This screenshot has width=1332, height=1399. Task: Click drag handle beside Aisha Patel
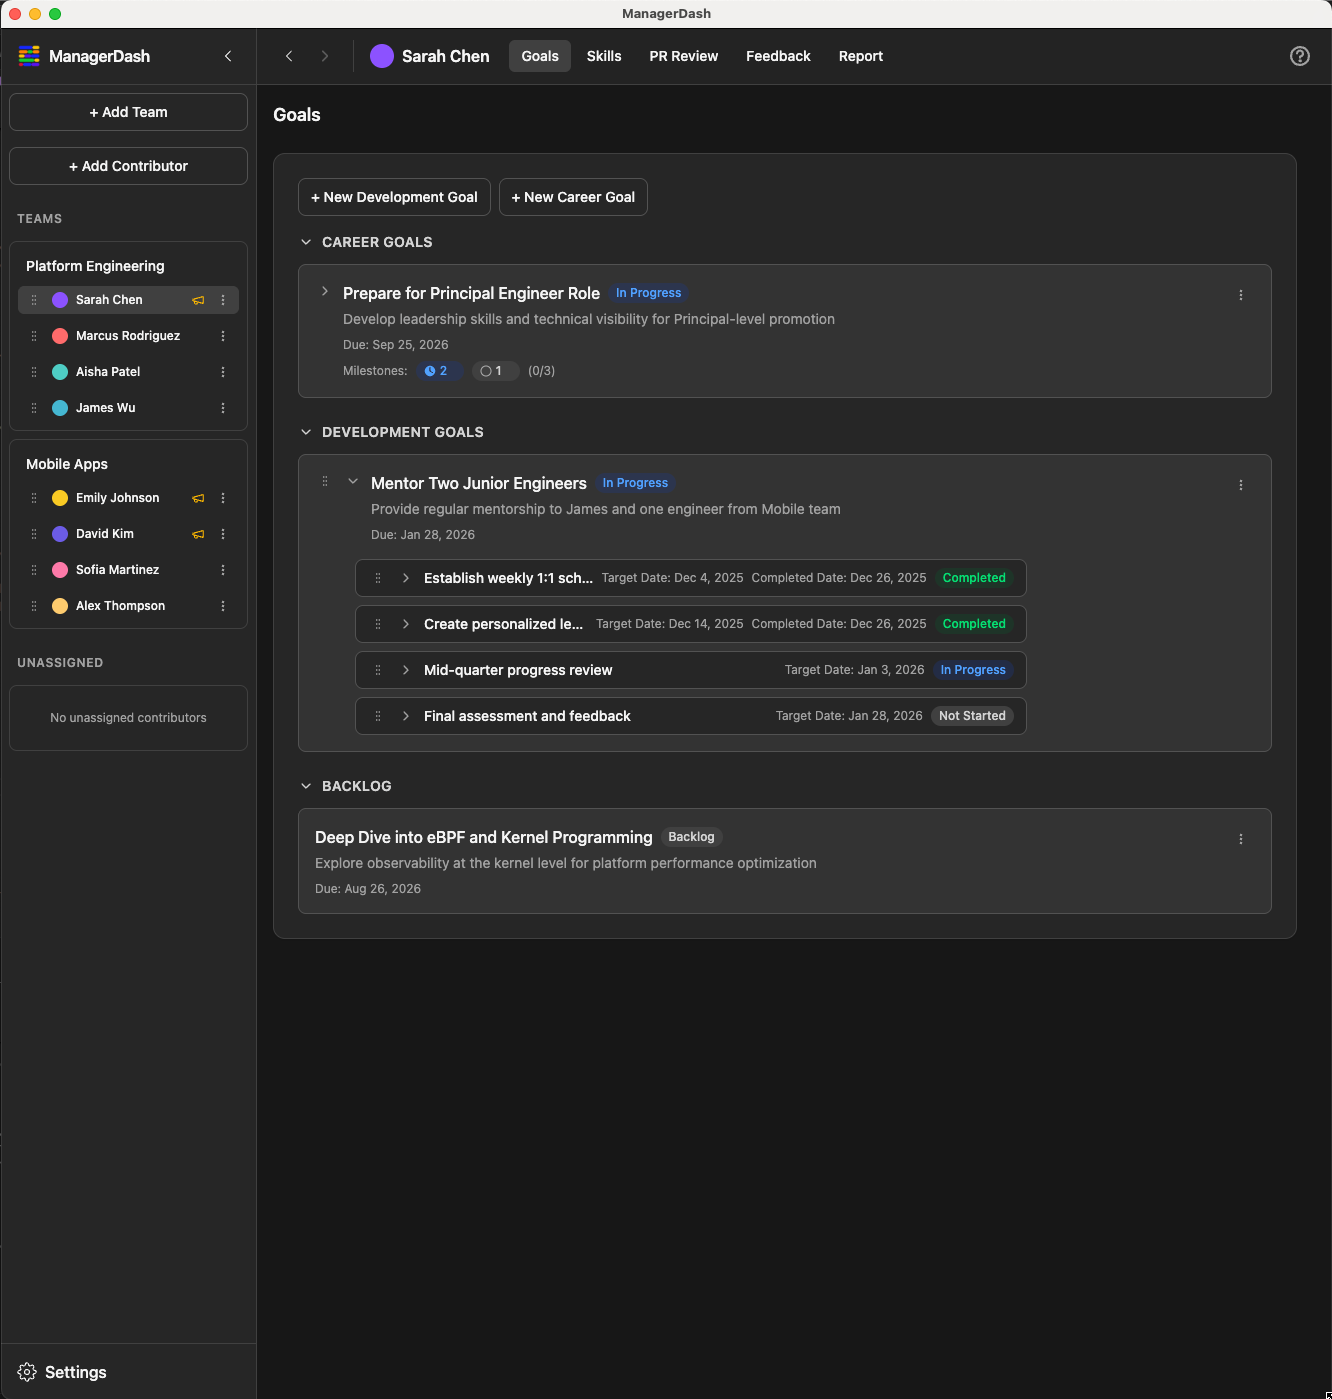point(34,372)
